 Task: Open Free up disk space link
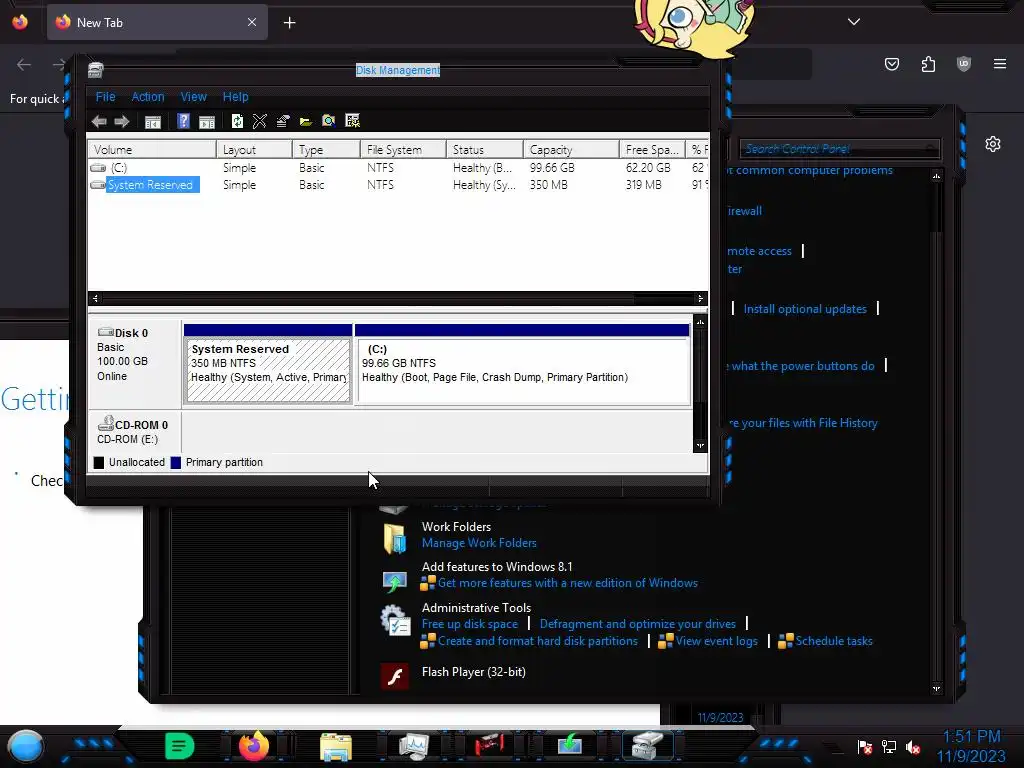click(470, 624)
